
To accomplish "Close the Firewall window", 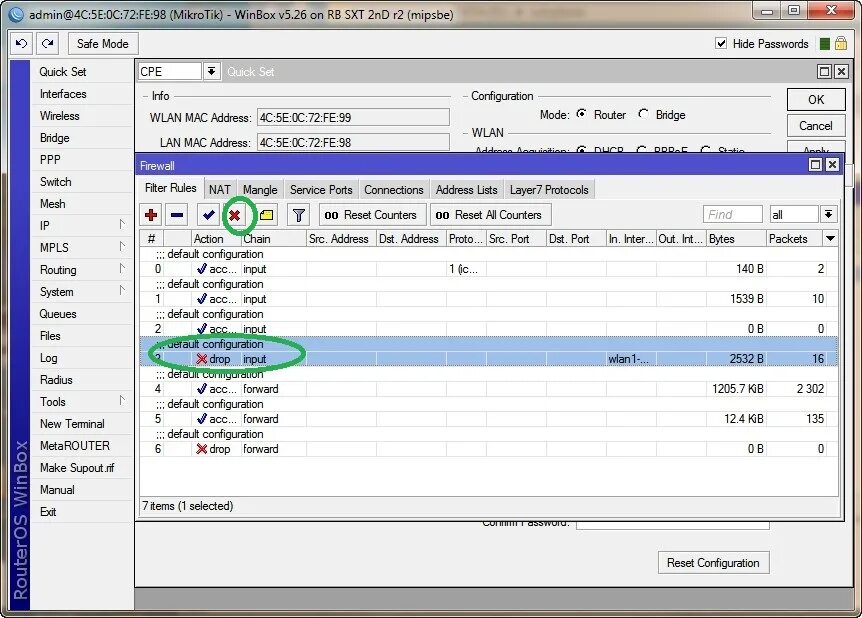I will pos(832,165).
